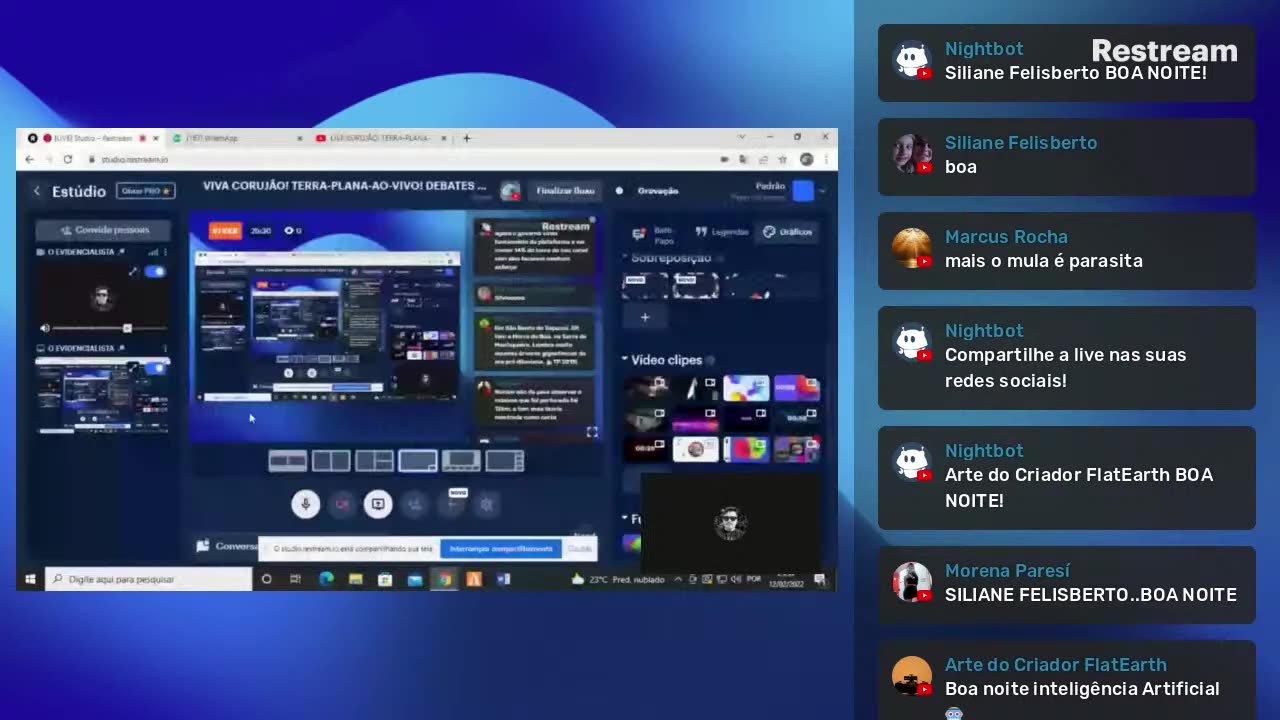Screen dimensions: 1280x720
Task: Go back using the arrow beside Estúdio
Action: coord(37,191)
